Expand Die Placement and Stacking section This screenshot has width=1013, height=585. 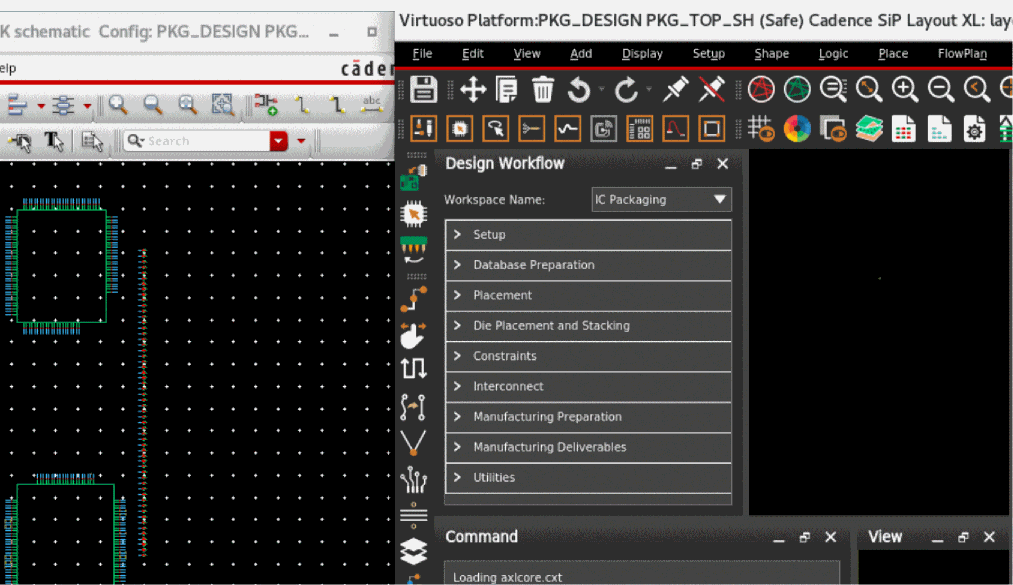(588, 325)
